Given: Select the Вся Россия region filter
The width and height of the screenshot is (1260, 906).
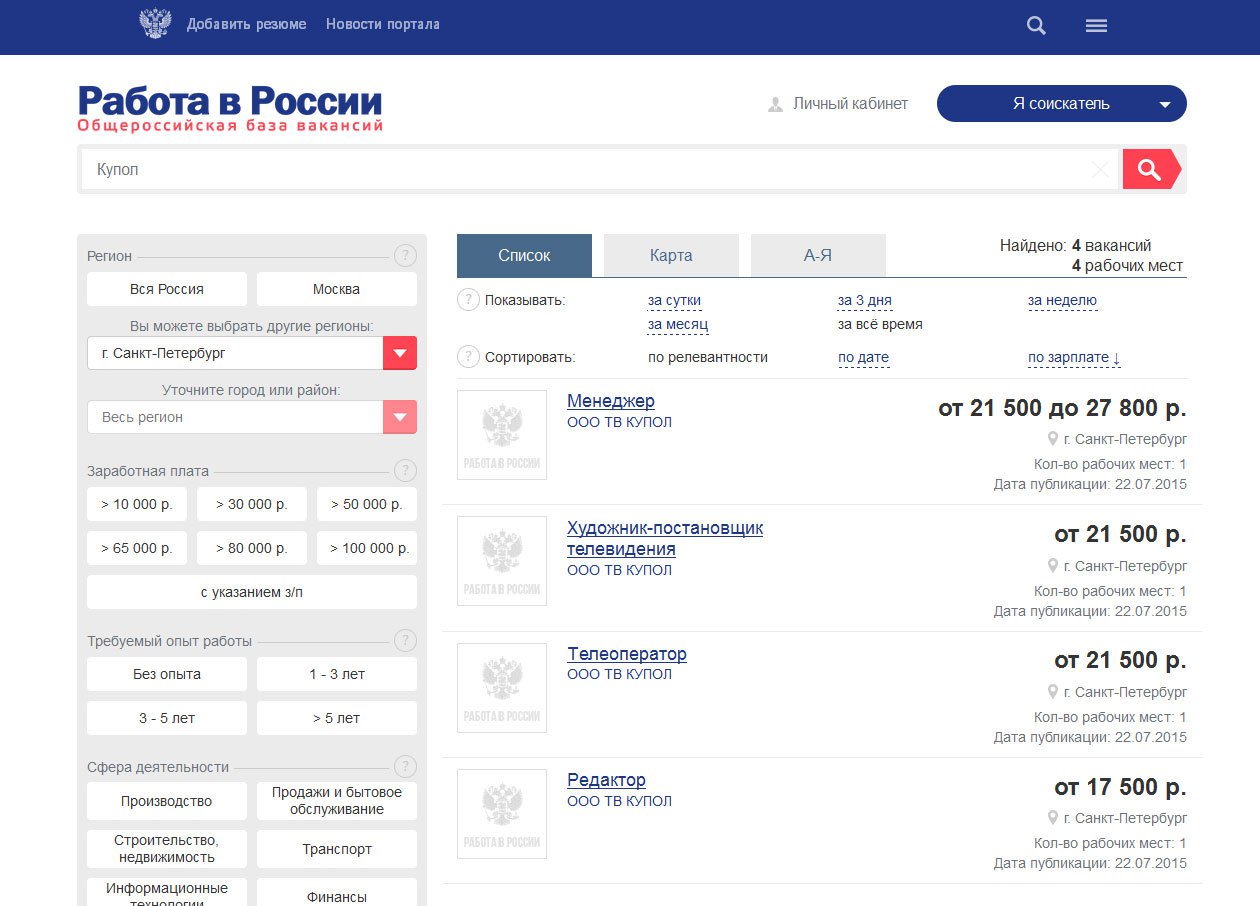Looking at the screenshot, I should pos(167,289).
